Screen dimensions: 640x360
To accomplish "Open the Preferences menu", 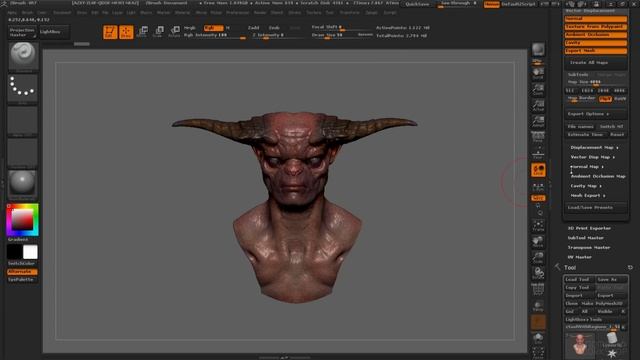I will click(238, 13).
